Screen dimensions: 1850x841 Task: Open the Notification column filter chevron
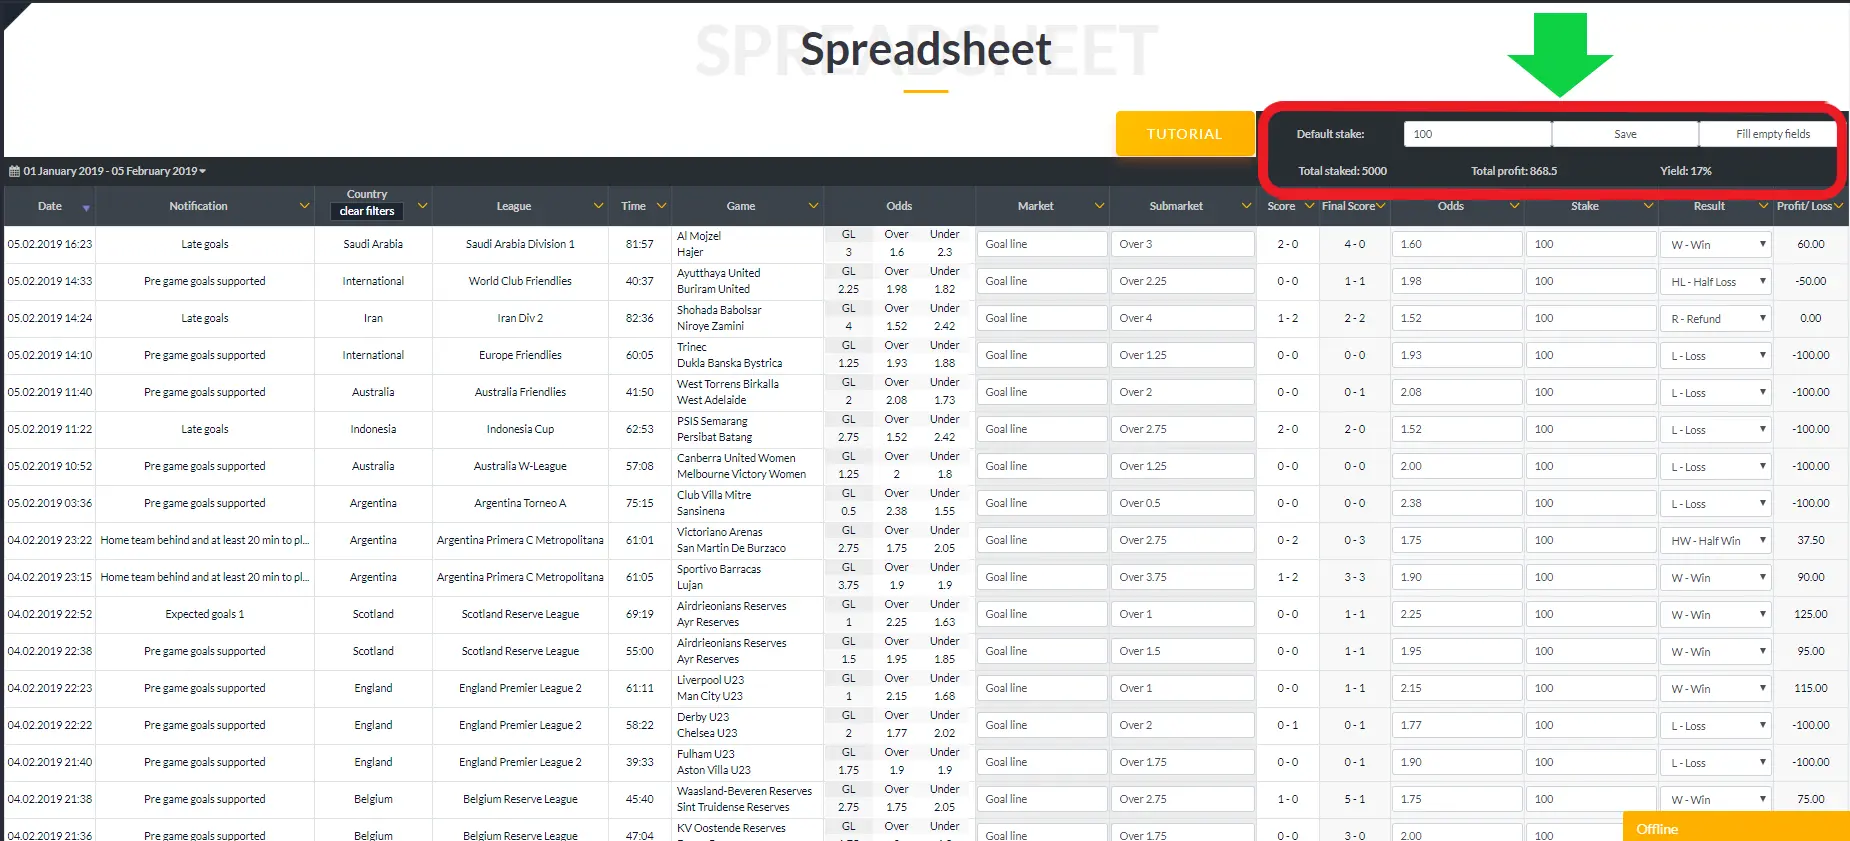click(x=304, y=206)
